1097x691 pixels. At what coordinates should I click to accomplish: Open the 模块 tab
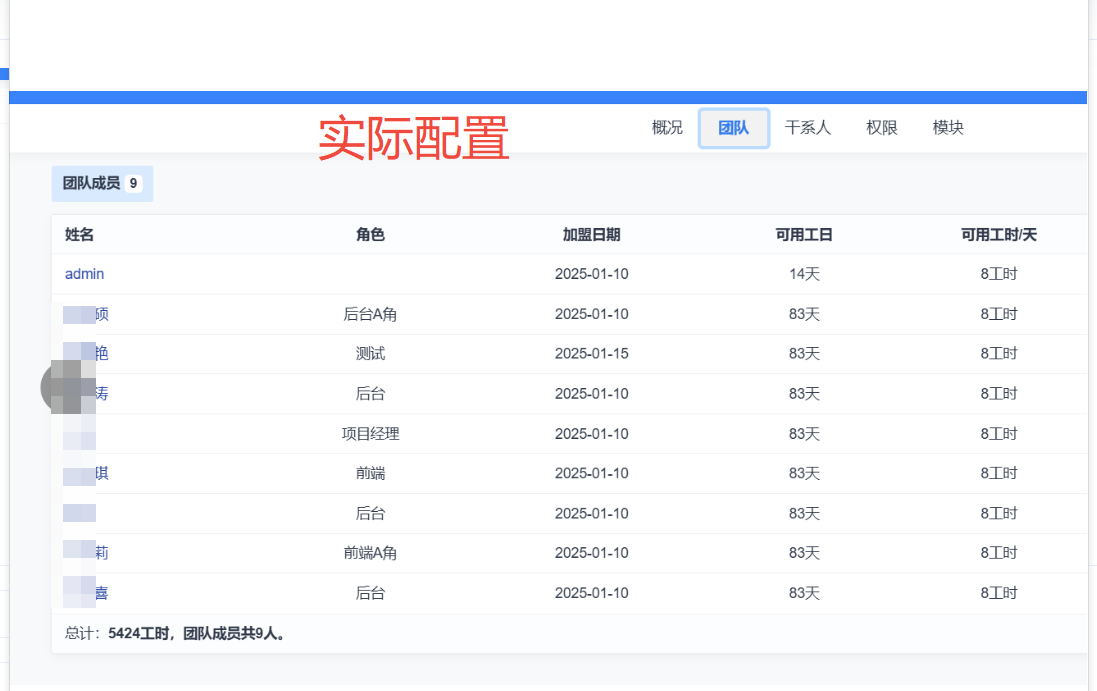click(948, 128)
